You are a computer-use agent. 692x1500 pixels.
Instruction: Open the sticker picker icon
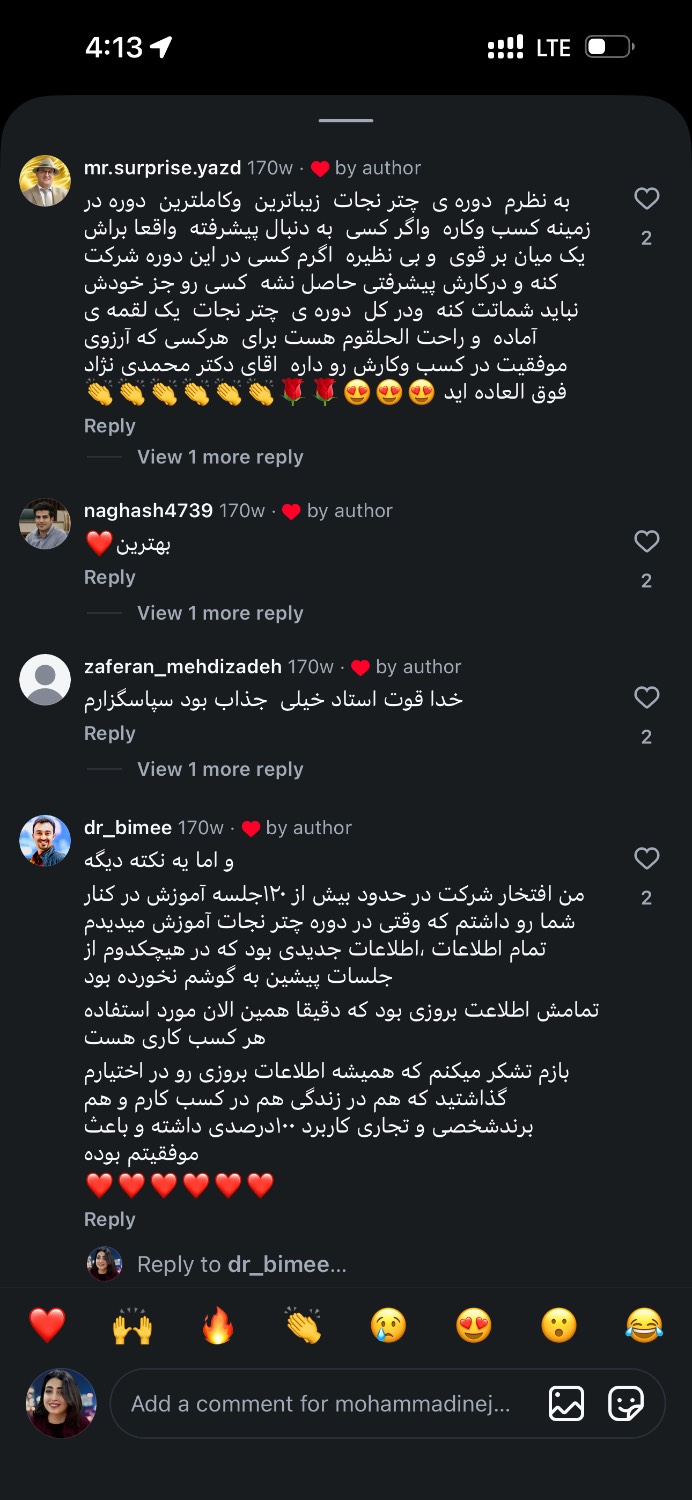(x=626, y=1404)
